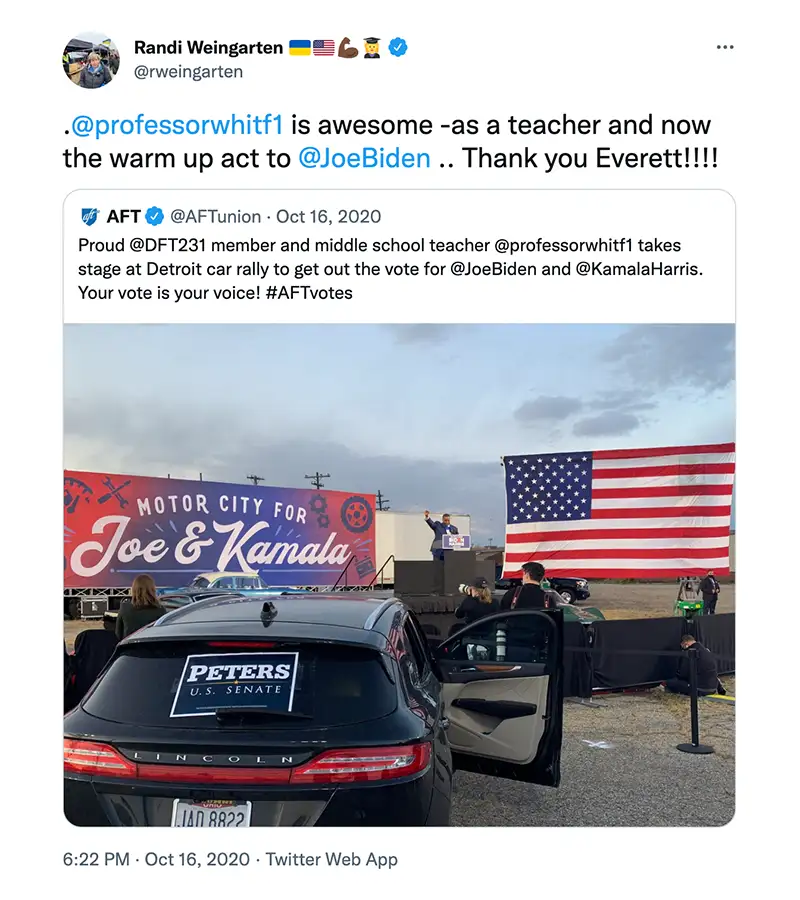Click the AFT account name in quoted tweet
Viewport: 800px width, 900px height.
tap(123, 216)
